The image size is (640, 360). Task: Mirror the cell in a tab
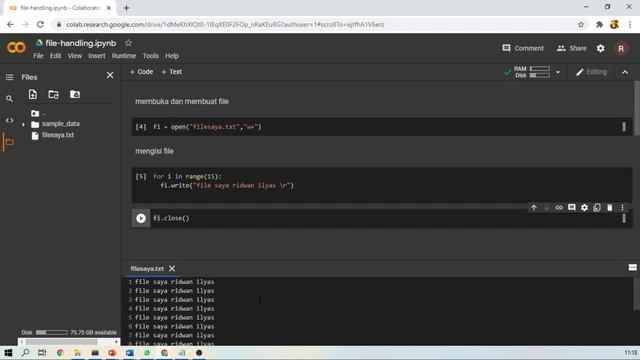coord(597,208)
